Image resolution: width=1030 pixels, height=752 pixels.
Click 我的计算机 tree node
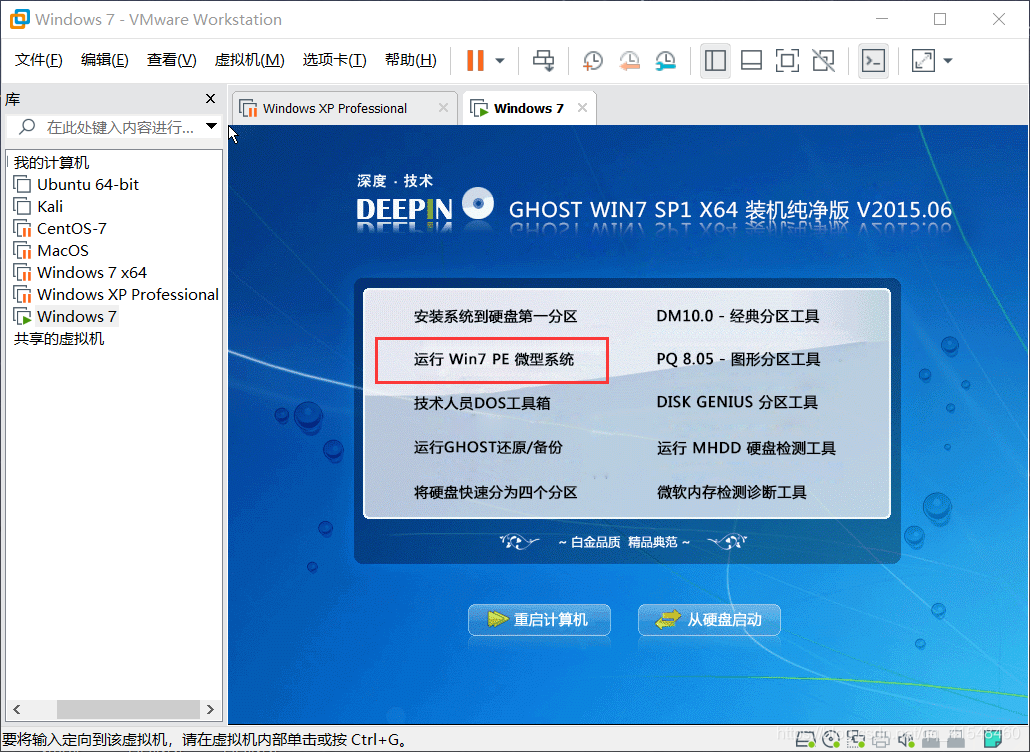[51, 162]
